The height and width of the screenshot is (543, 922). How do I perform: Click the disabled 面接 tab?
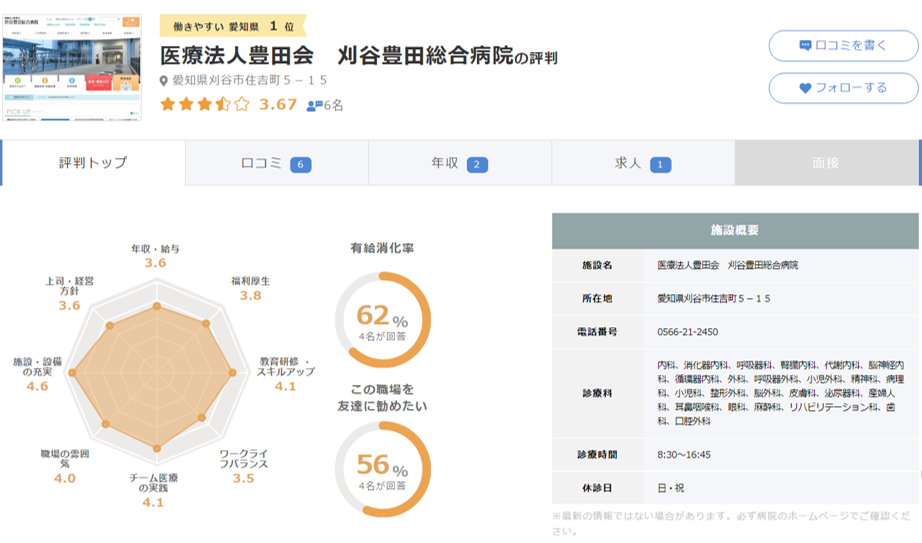point(826,163)
